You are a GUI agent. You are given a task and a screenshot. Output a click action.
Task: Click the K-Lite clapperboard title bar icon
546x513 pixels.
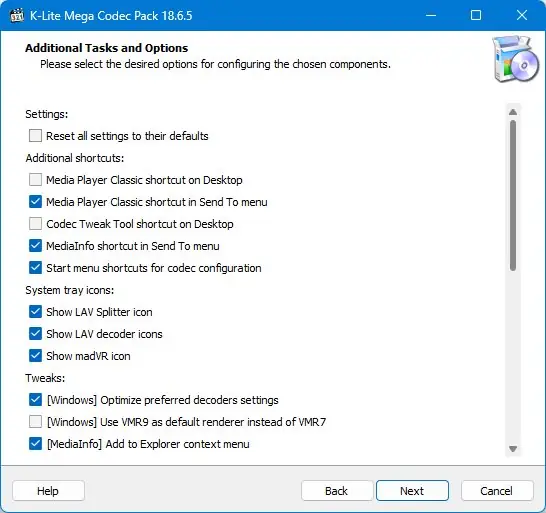coord(16,16)
